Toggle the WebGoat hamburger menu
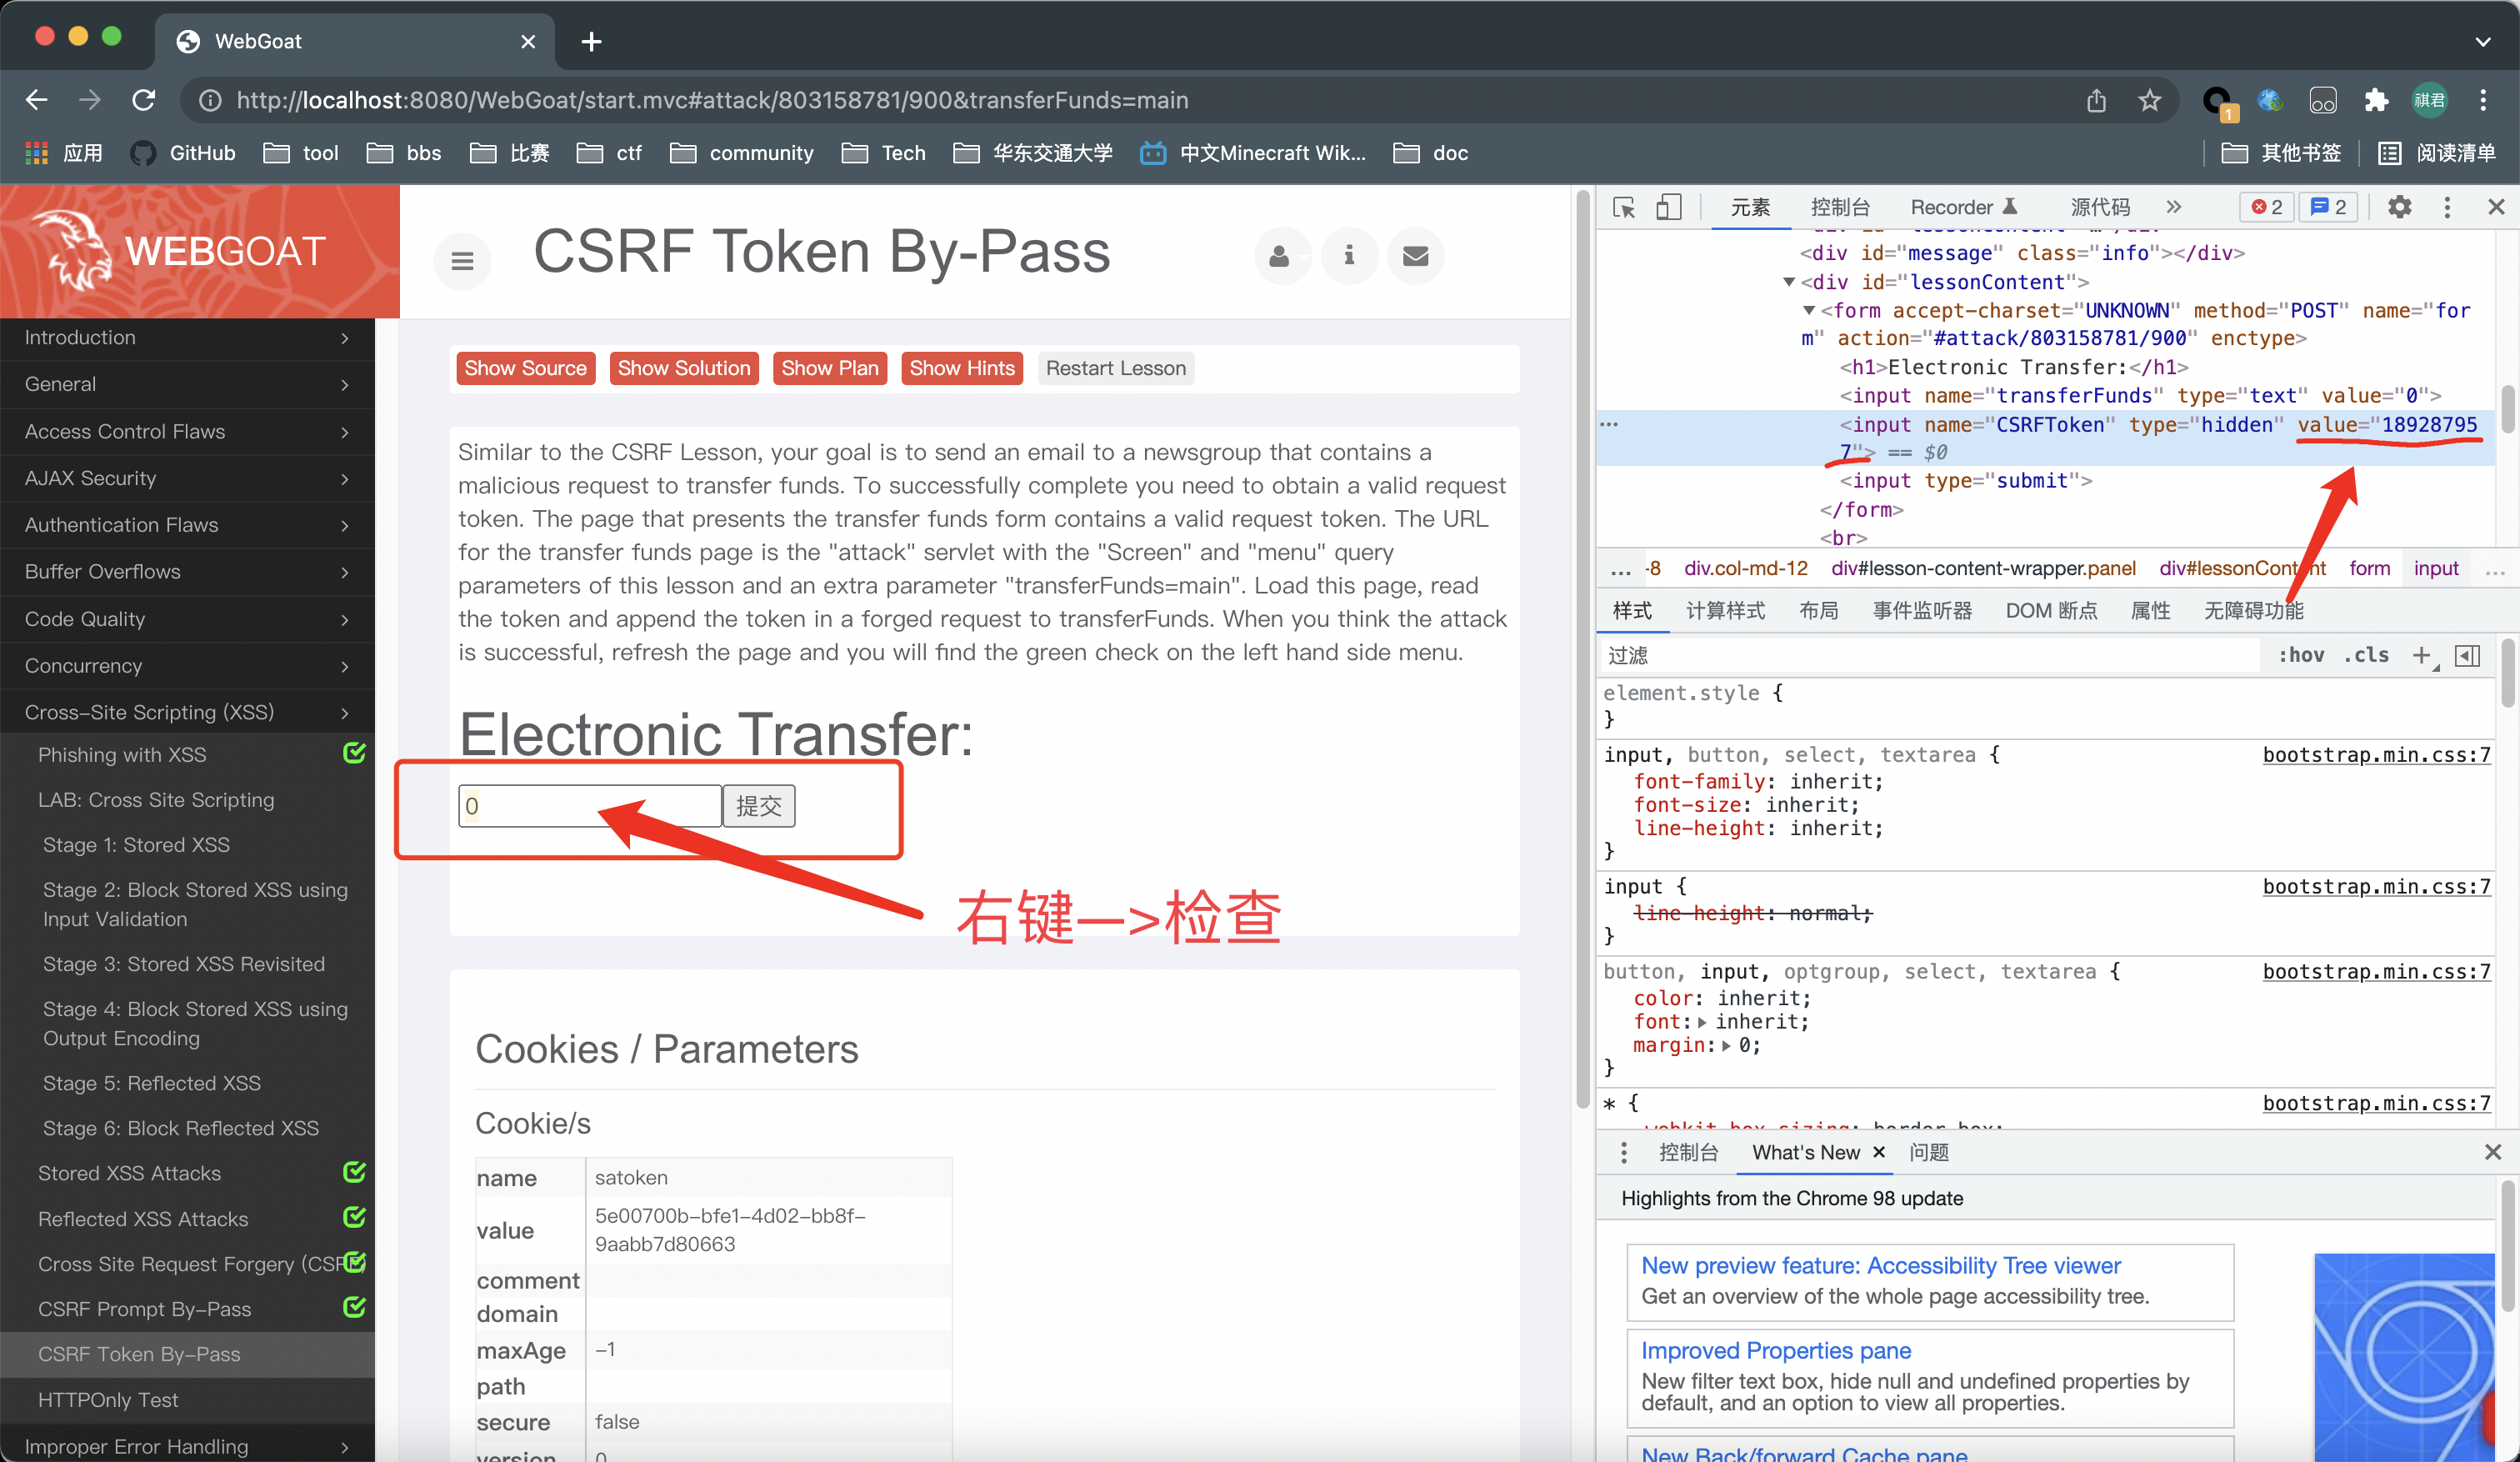The width and height of the screenshot is (2520, 1462). pyautogui.click(x=462, y=261)
